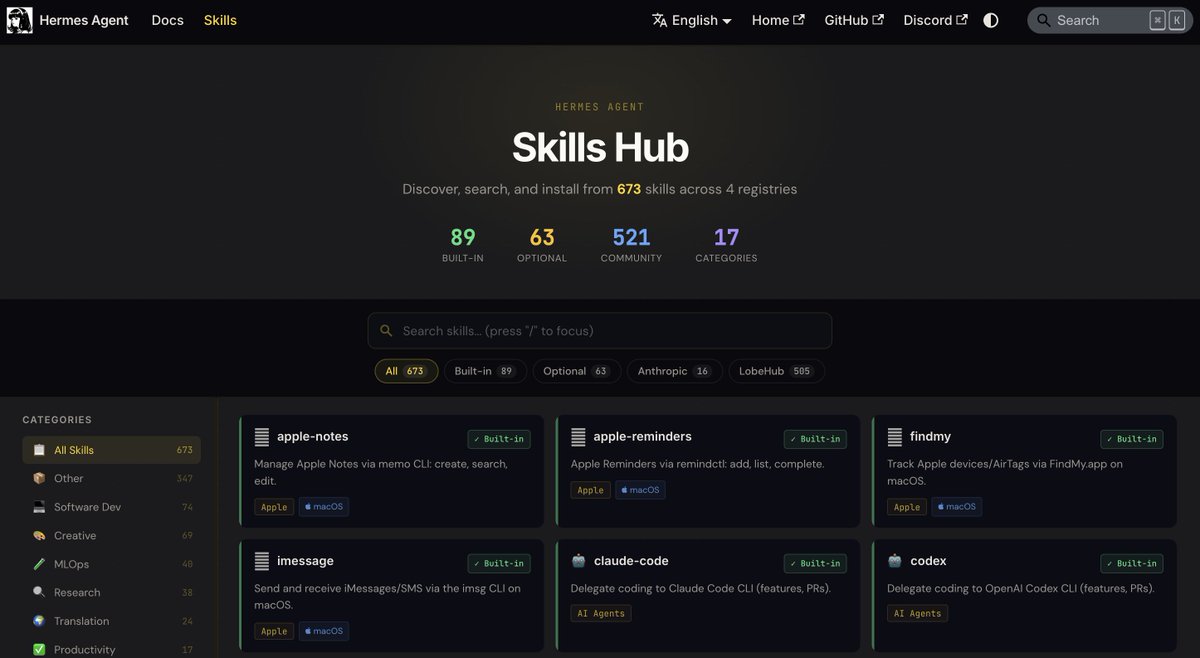Click the Hermes Agent logo image
Screen dimensions: 1200x658
coord(20,20)
